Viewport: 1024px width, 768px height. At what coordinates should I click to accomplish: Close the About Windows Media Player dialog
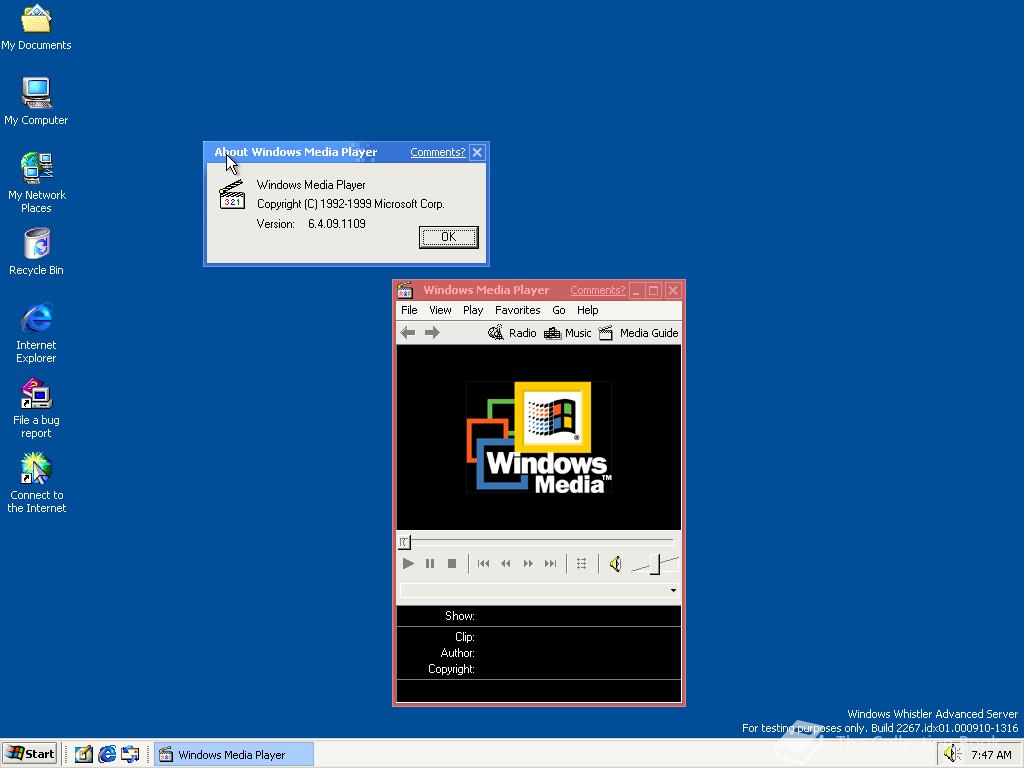pyautogui.click(x=477, y=152)
